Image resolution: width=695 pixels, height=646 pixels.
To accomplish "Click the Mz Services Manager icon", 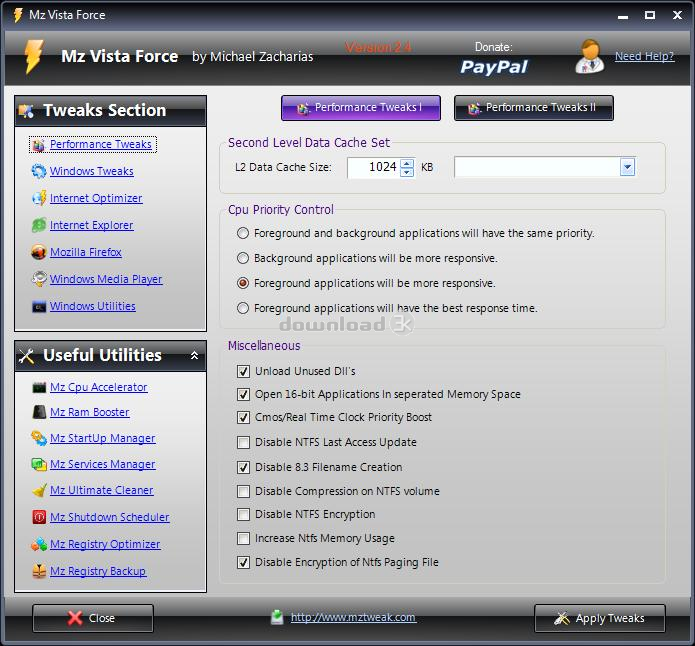I will tap(39, 464).
